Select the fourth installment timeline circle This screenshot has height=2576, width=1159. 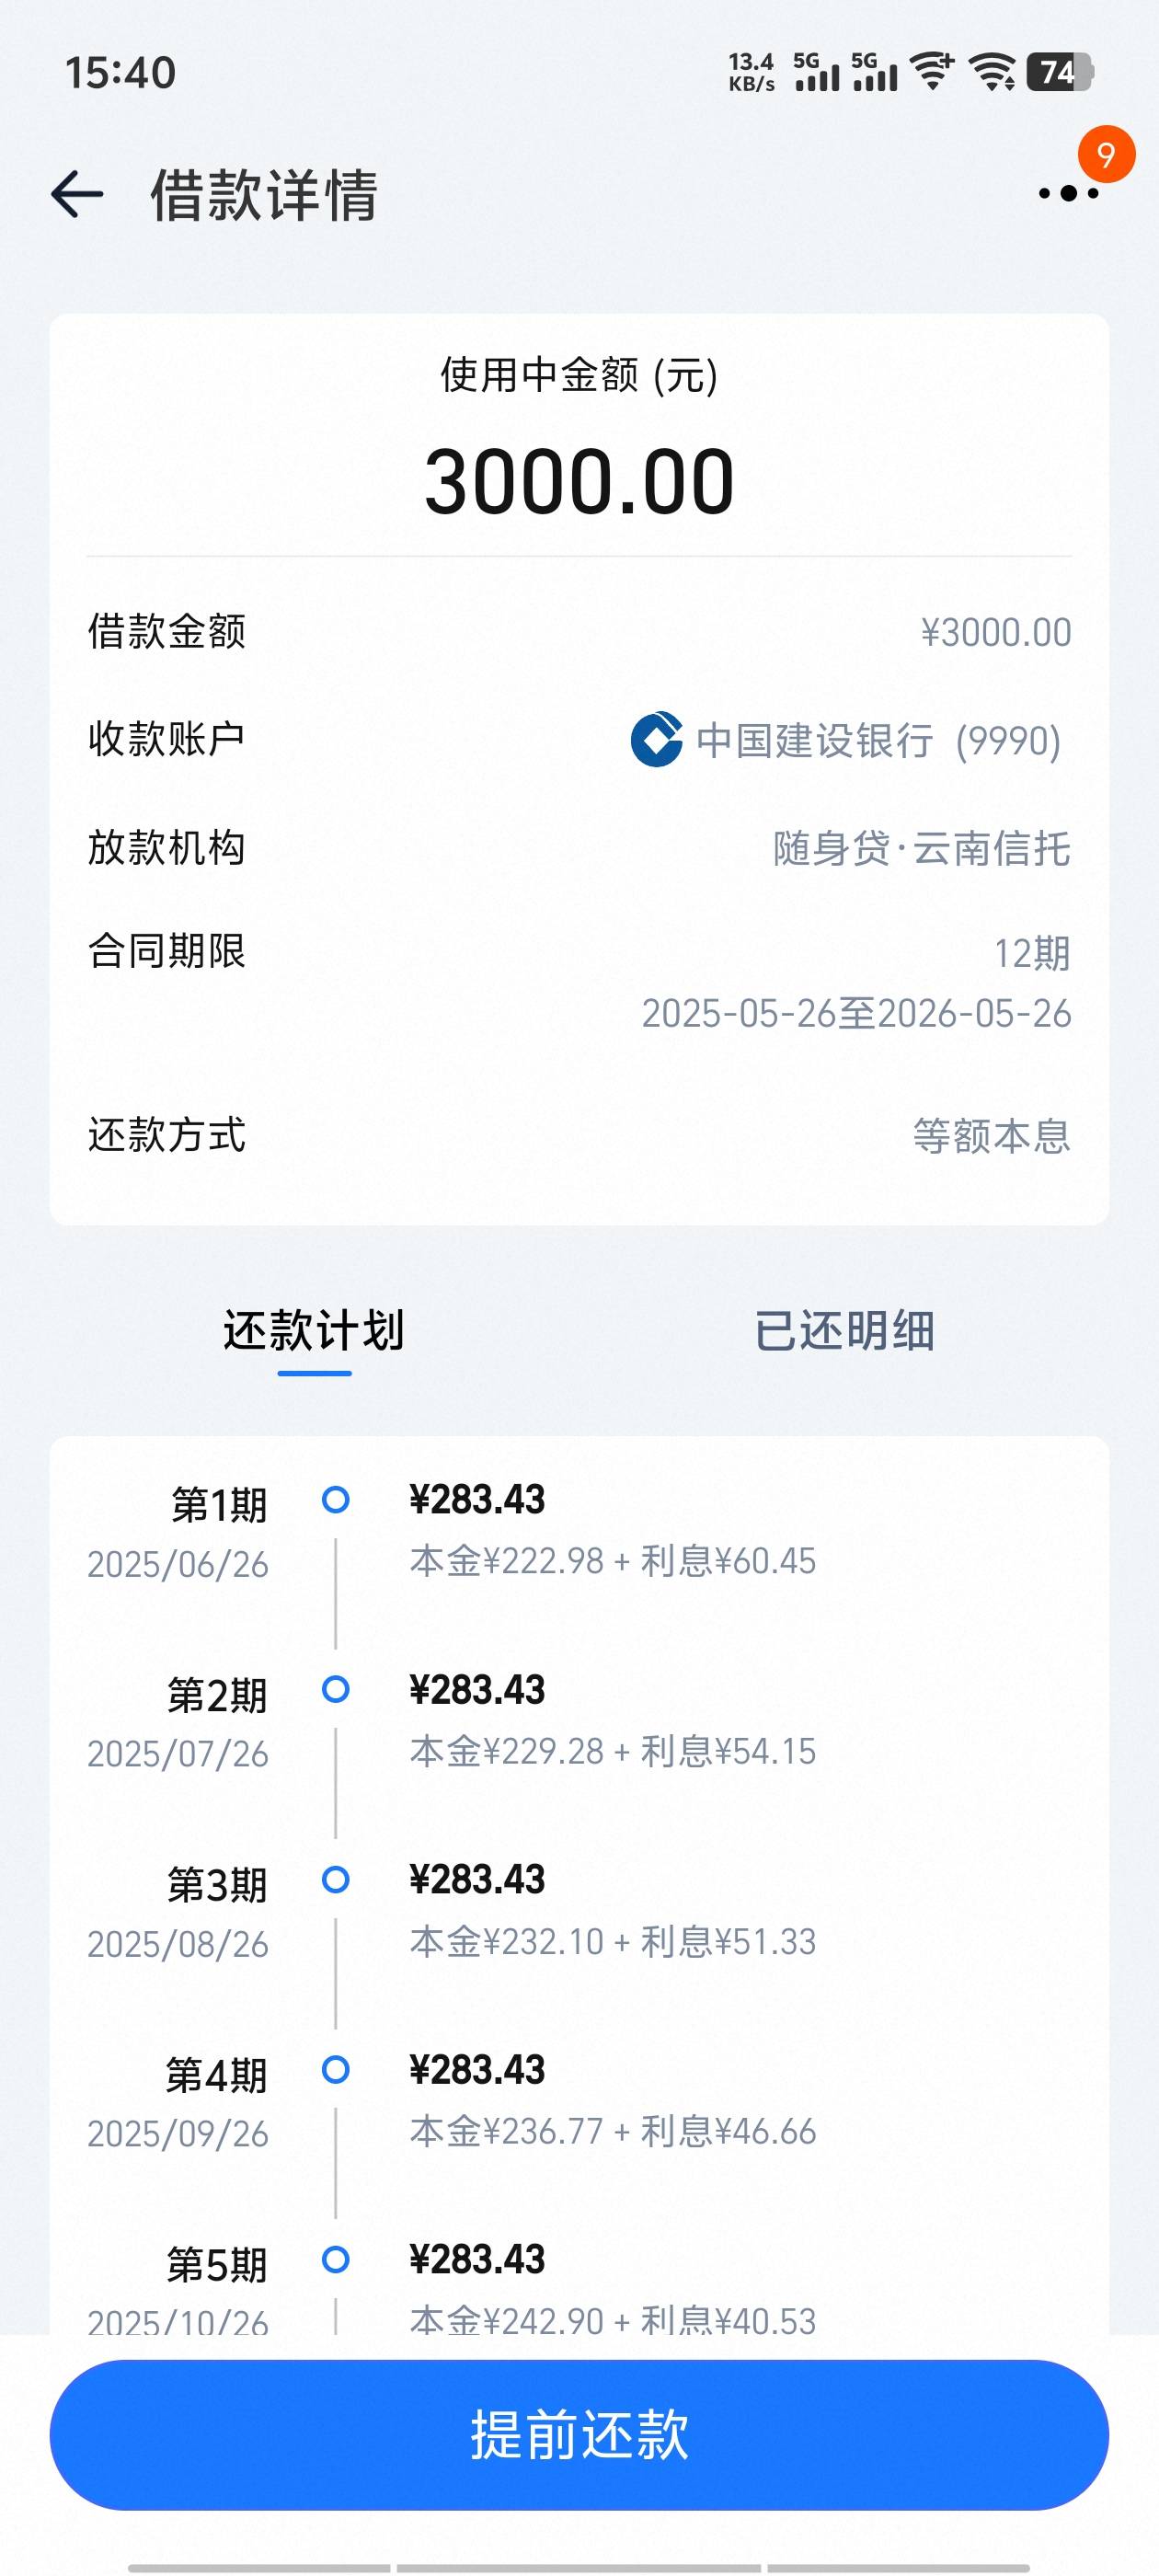pyautogui.click(x=336, y=2070)
